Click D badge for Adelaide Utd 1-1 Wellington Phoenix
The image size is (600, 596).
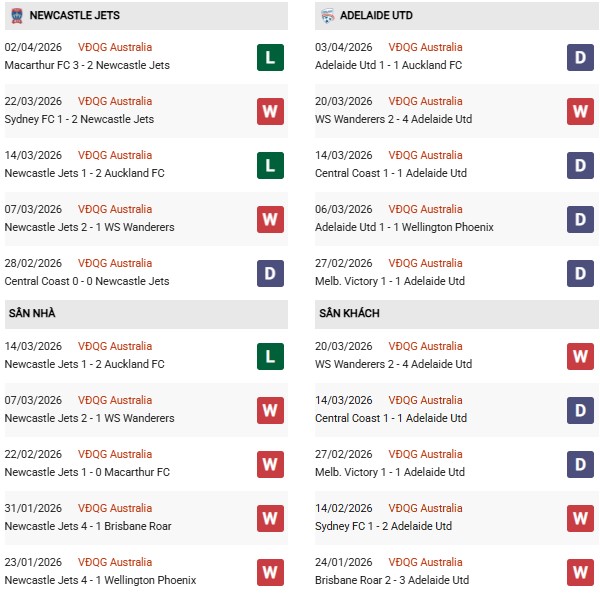click(x=580, y=219)
